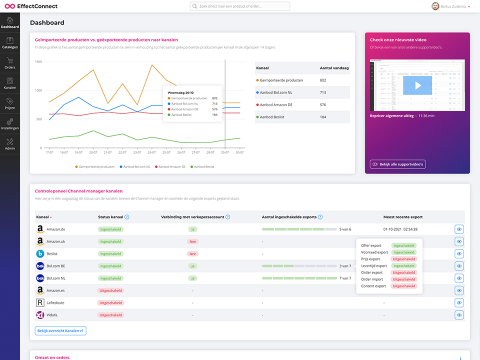Viewport: 480px width, 360px height.
Task: Click the Beslist channel logo
Action: click(x=40, y=254)
